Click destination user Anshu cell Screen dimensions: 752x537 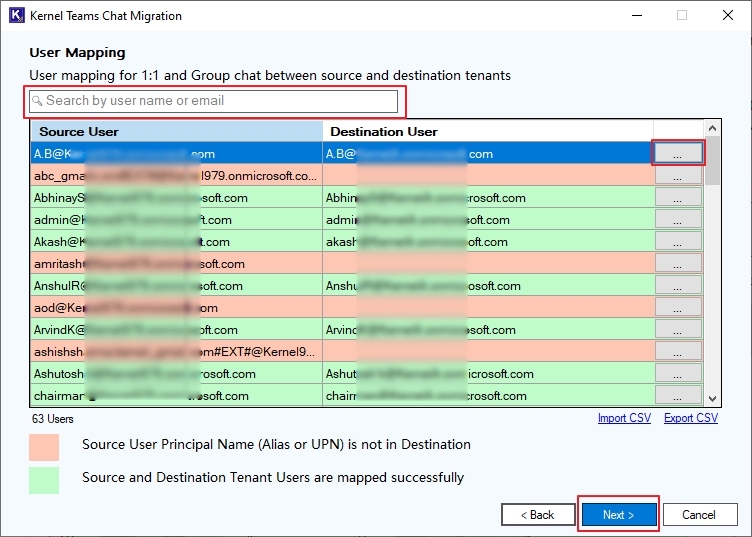tap(488, 286)
